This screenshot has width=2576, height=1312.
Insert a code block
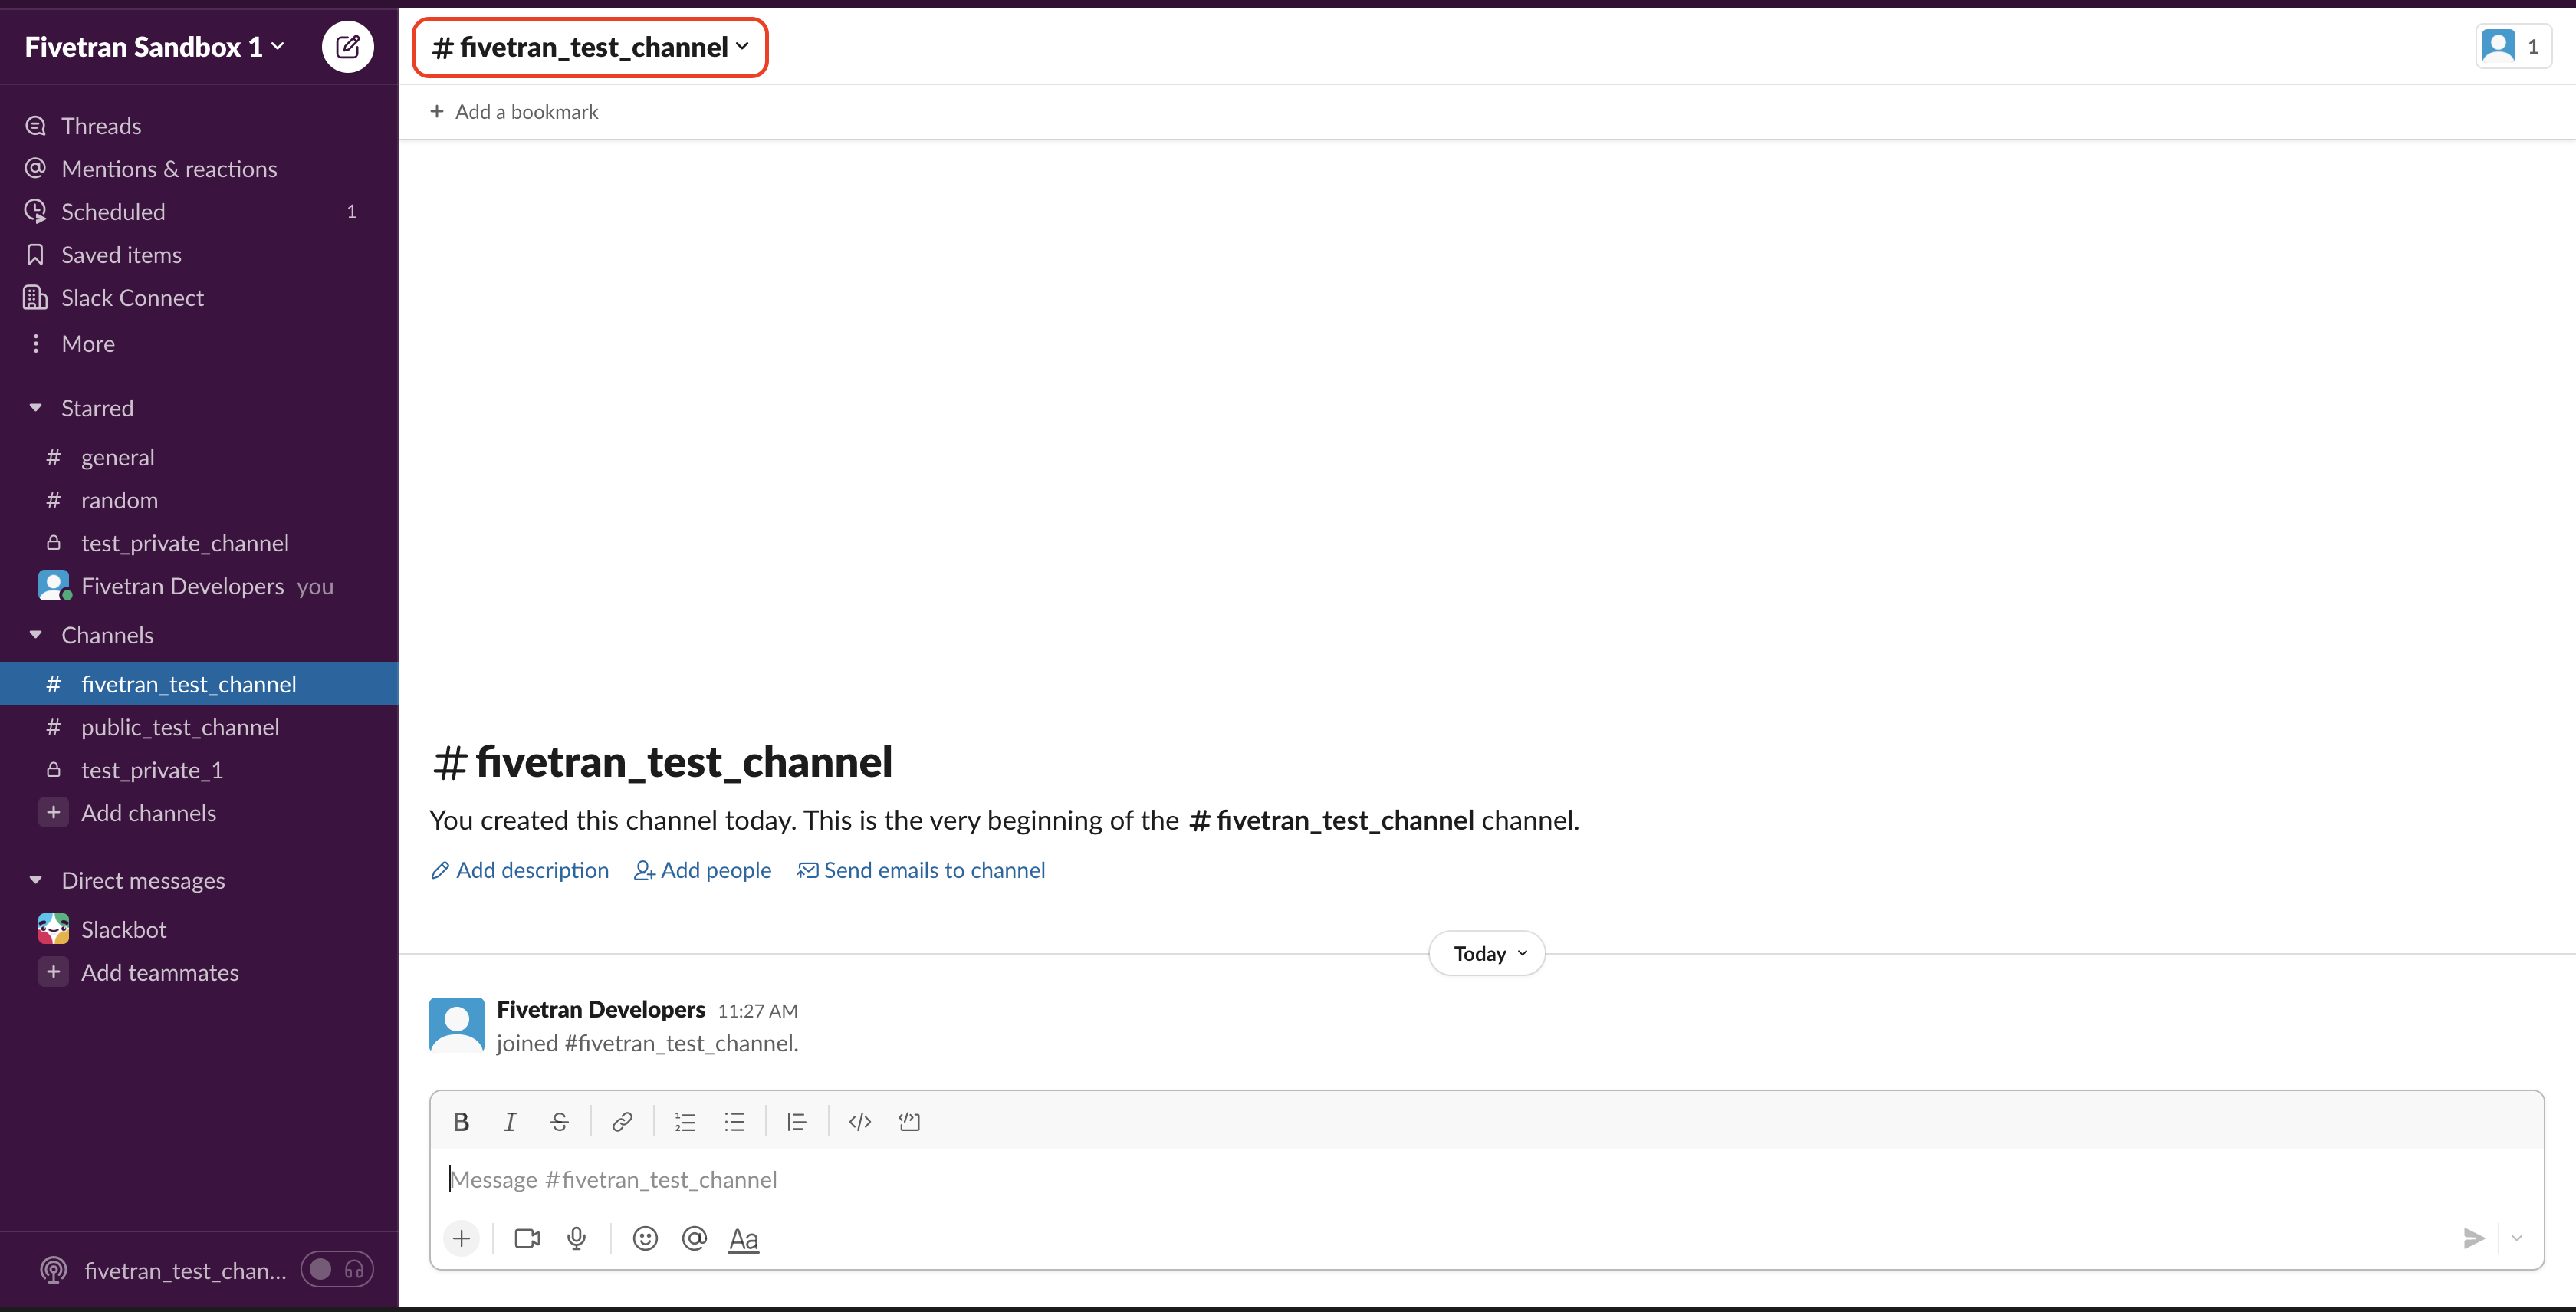click(x=909, y=1122)
